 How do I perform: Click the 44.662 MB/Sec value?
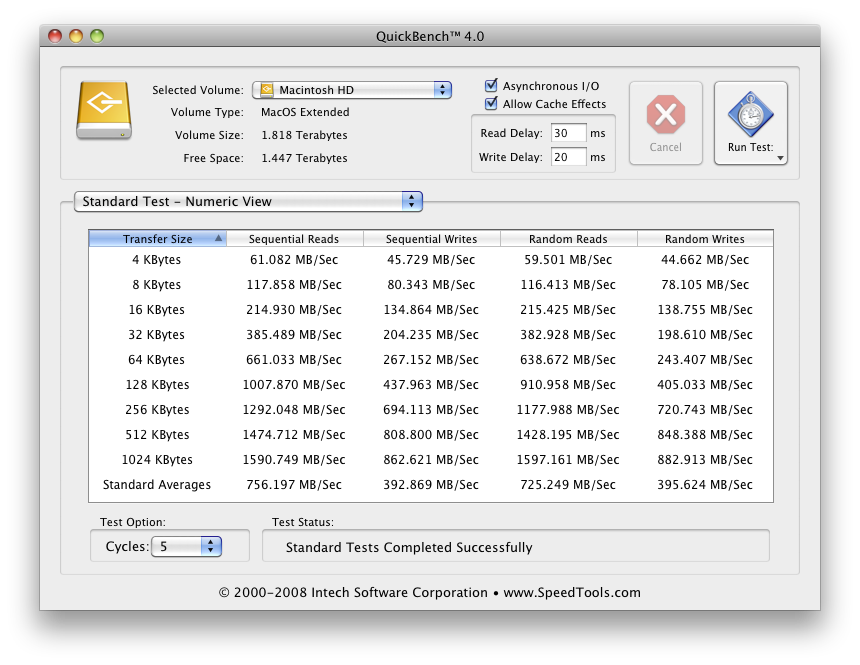pos(705,260)
